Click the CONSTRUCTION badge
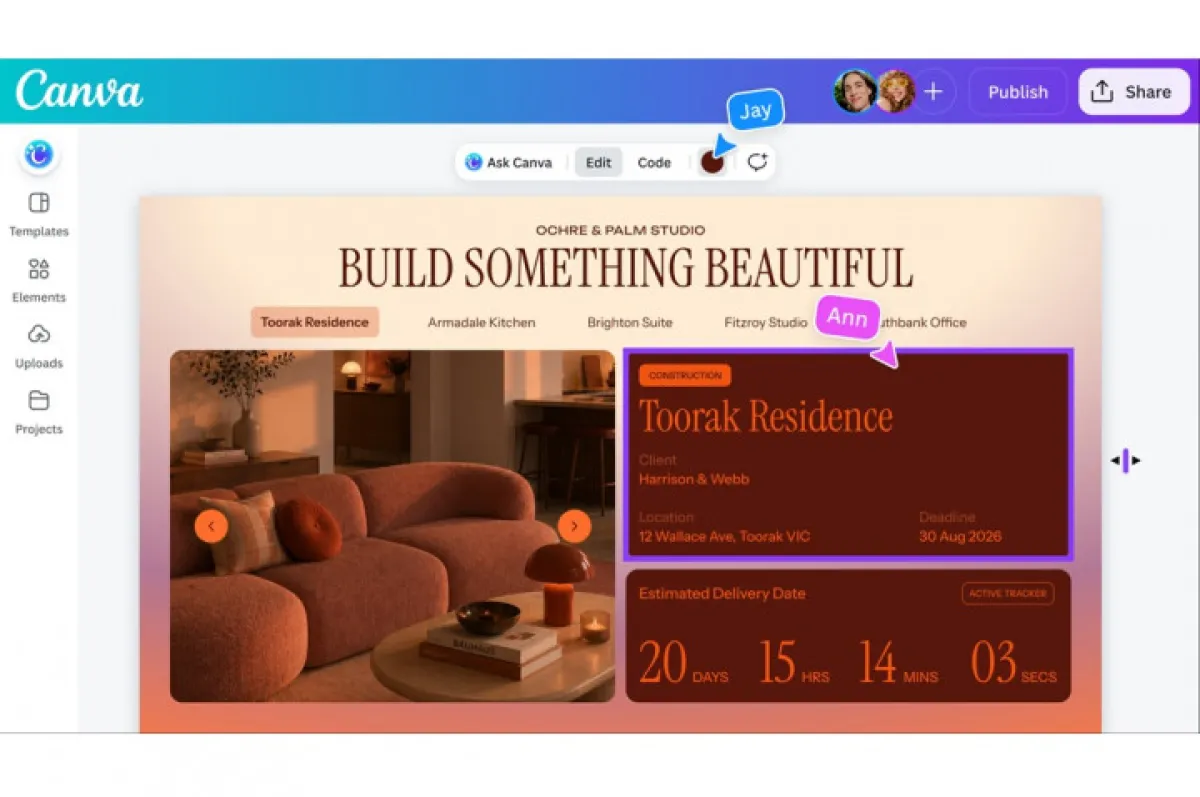This screenshot has width=1200, height=797. (x=685, y=376)
